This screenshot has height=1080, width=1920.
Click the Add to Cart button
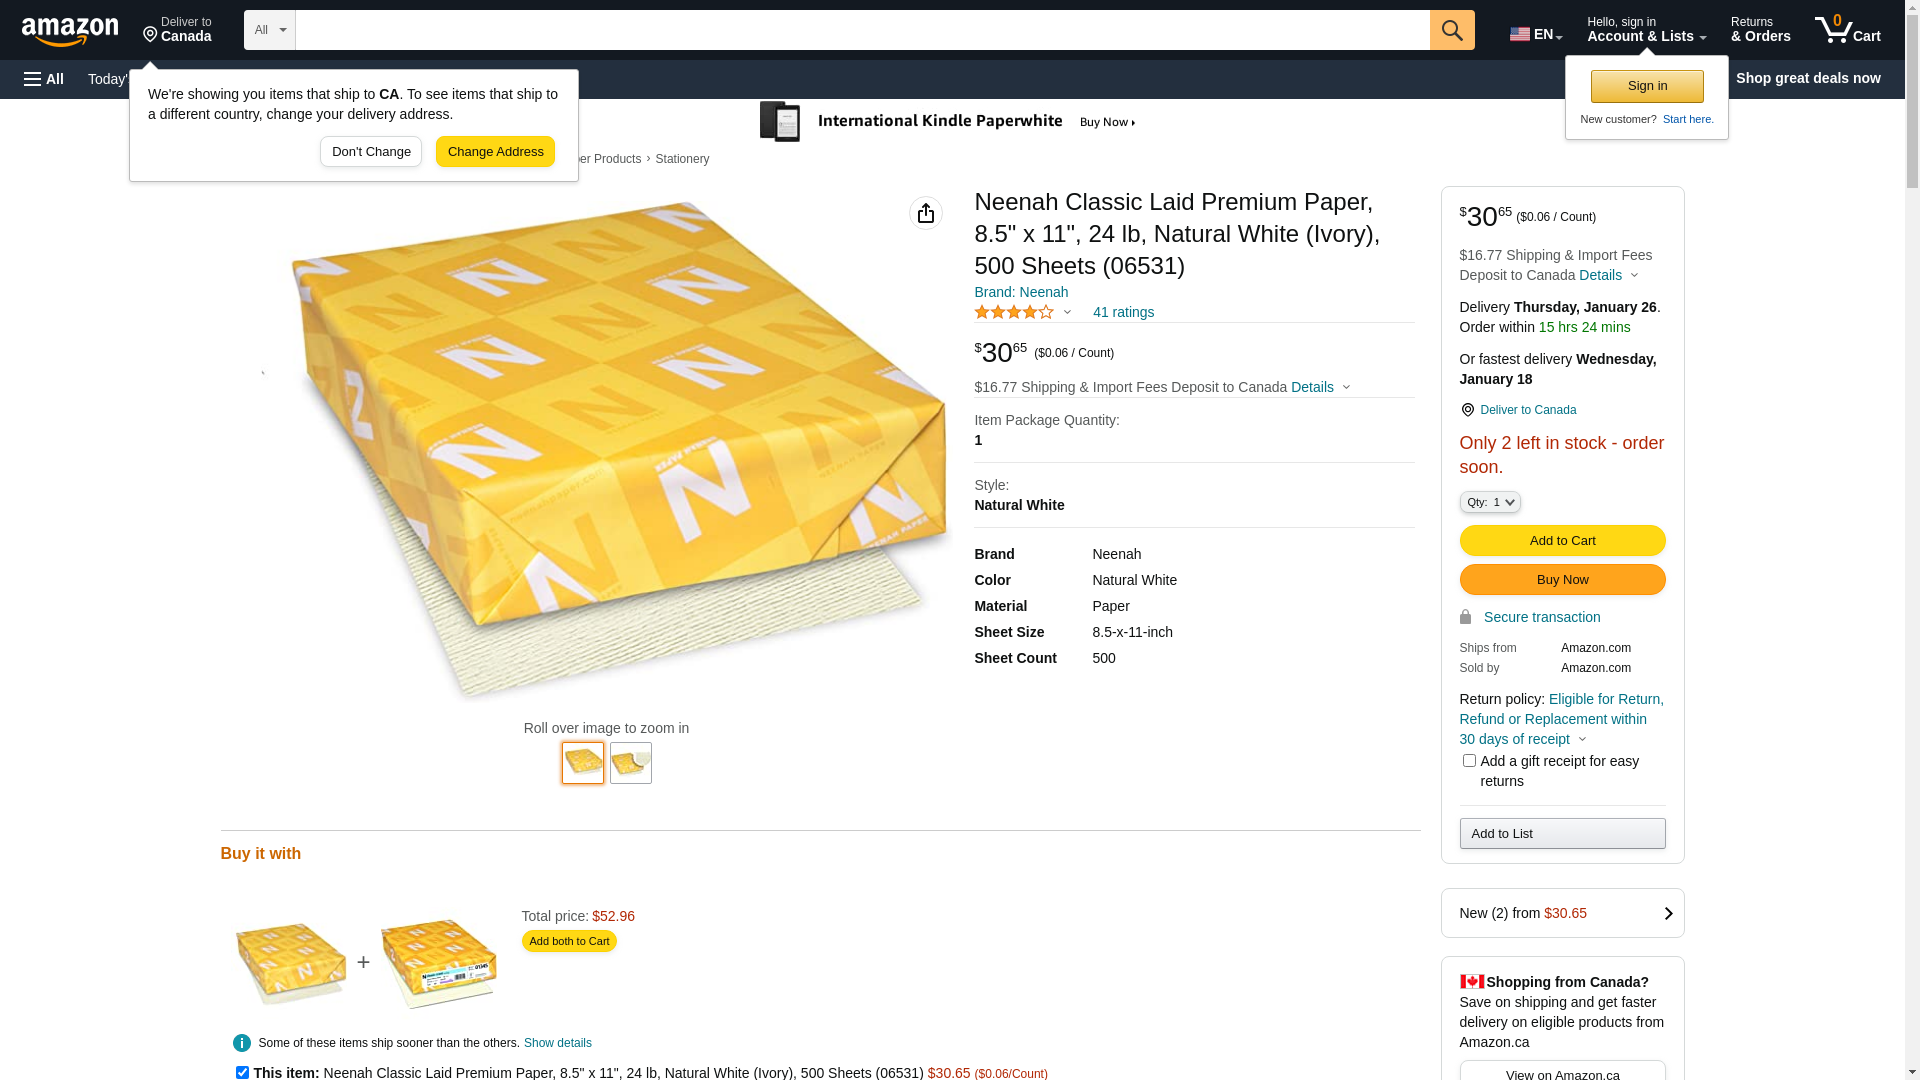coord(1562,541)
